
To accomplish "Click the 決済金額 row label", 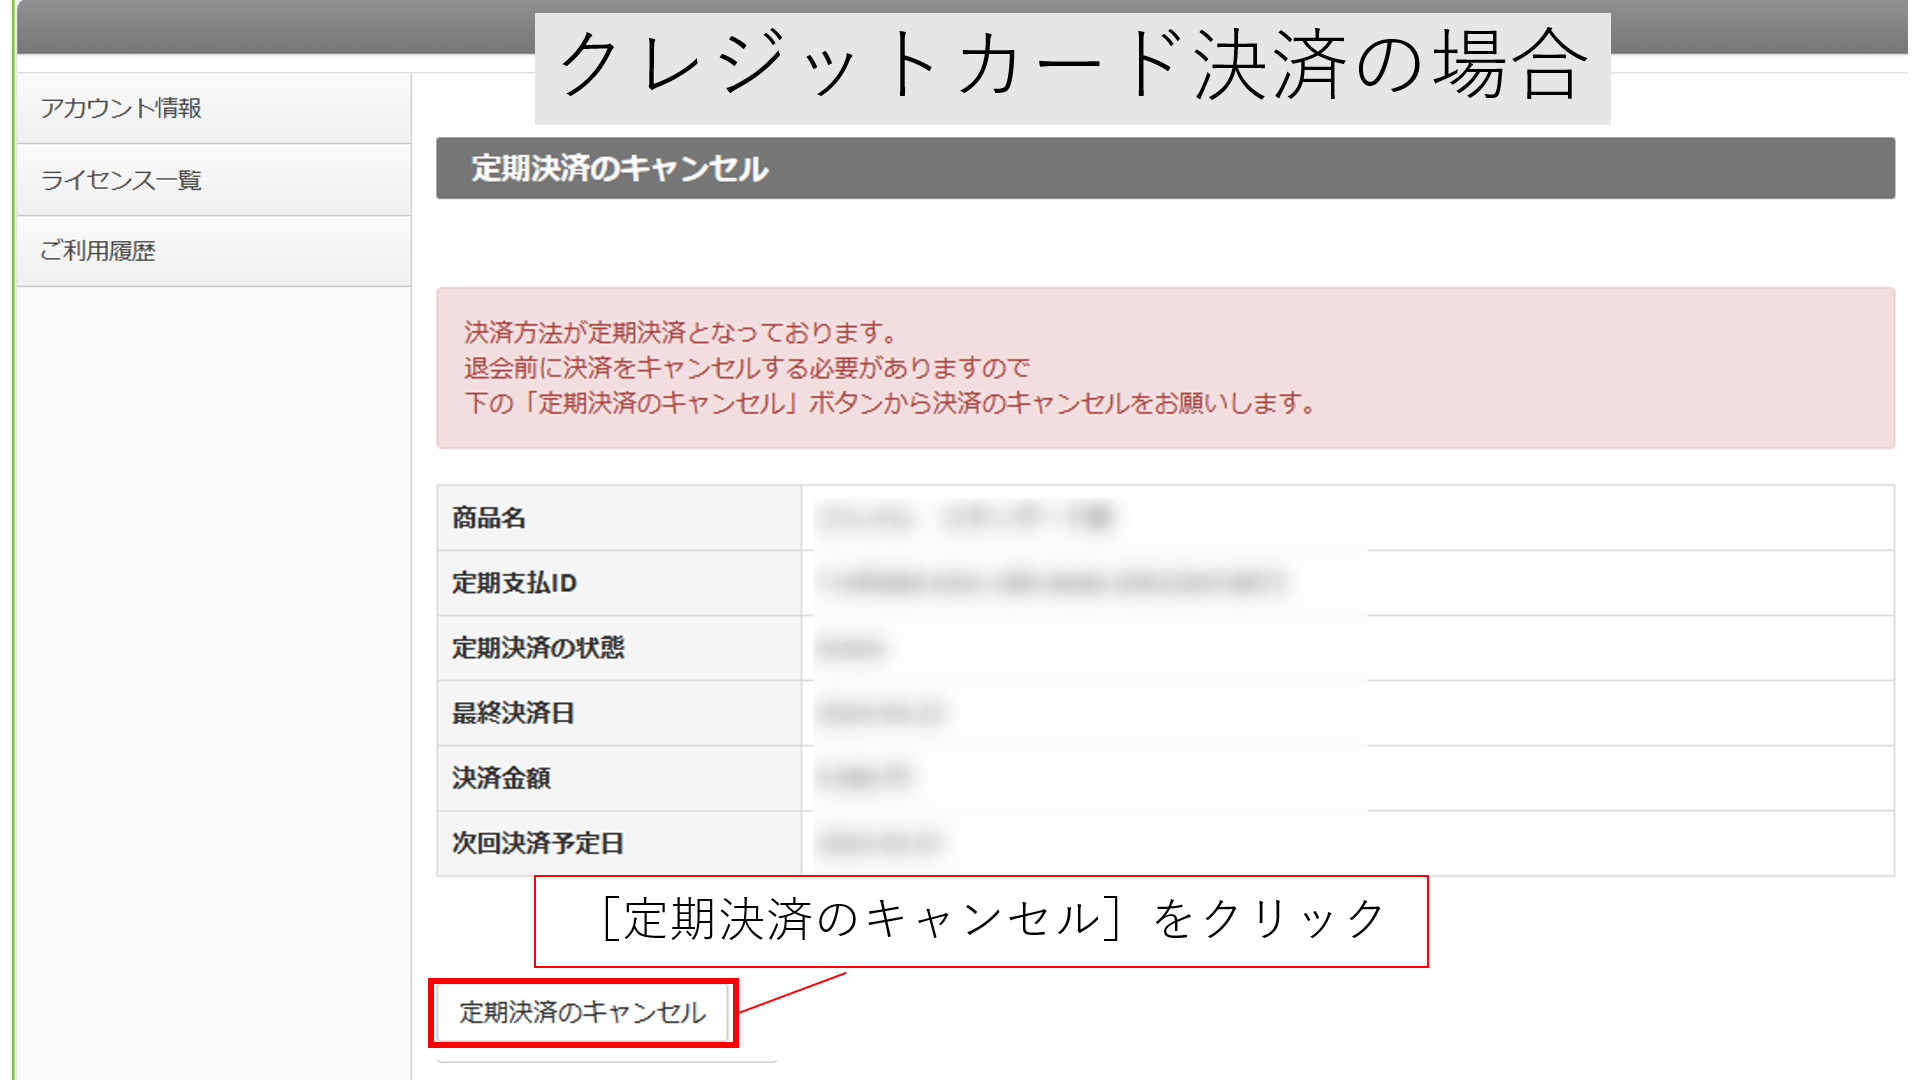I will 501,778.
